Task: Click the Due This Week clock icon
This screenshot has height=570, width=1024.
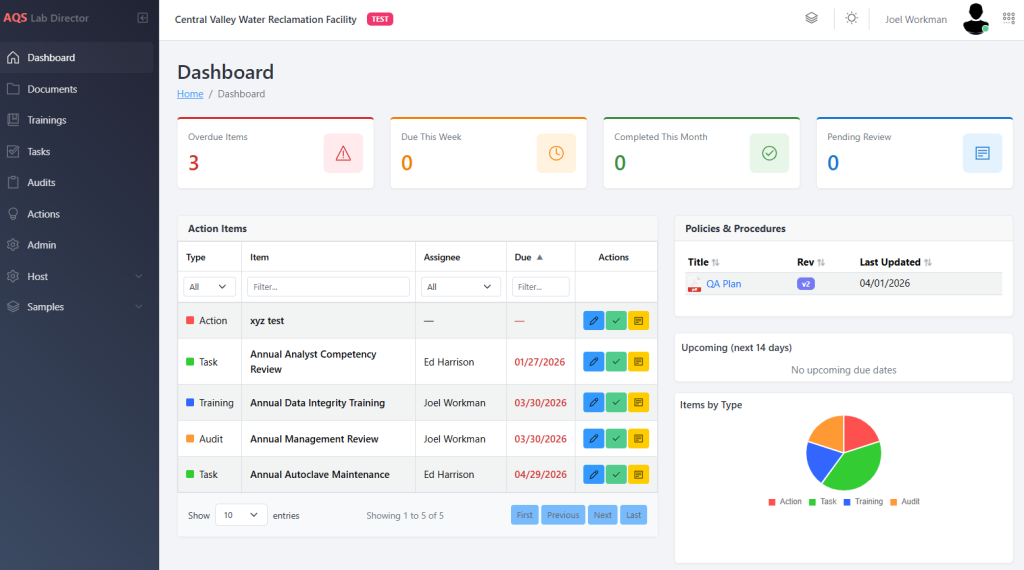Action: click(556, 153)
